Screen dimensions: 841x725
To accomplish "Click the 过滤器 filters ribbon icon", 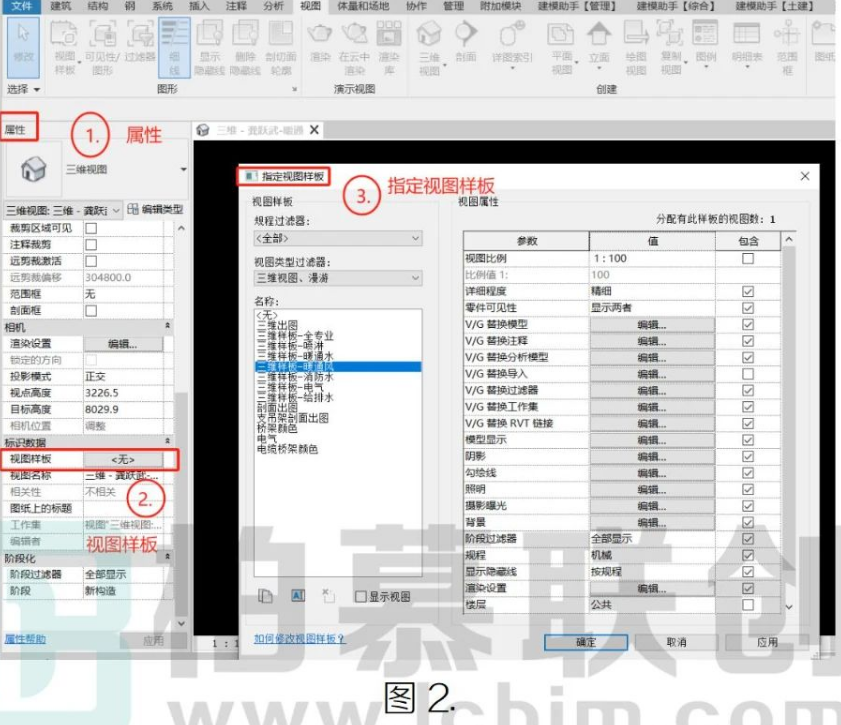I will point(140,42).
